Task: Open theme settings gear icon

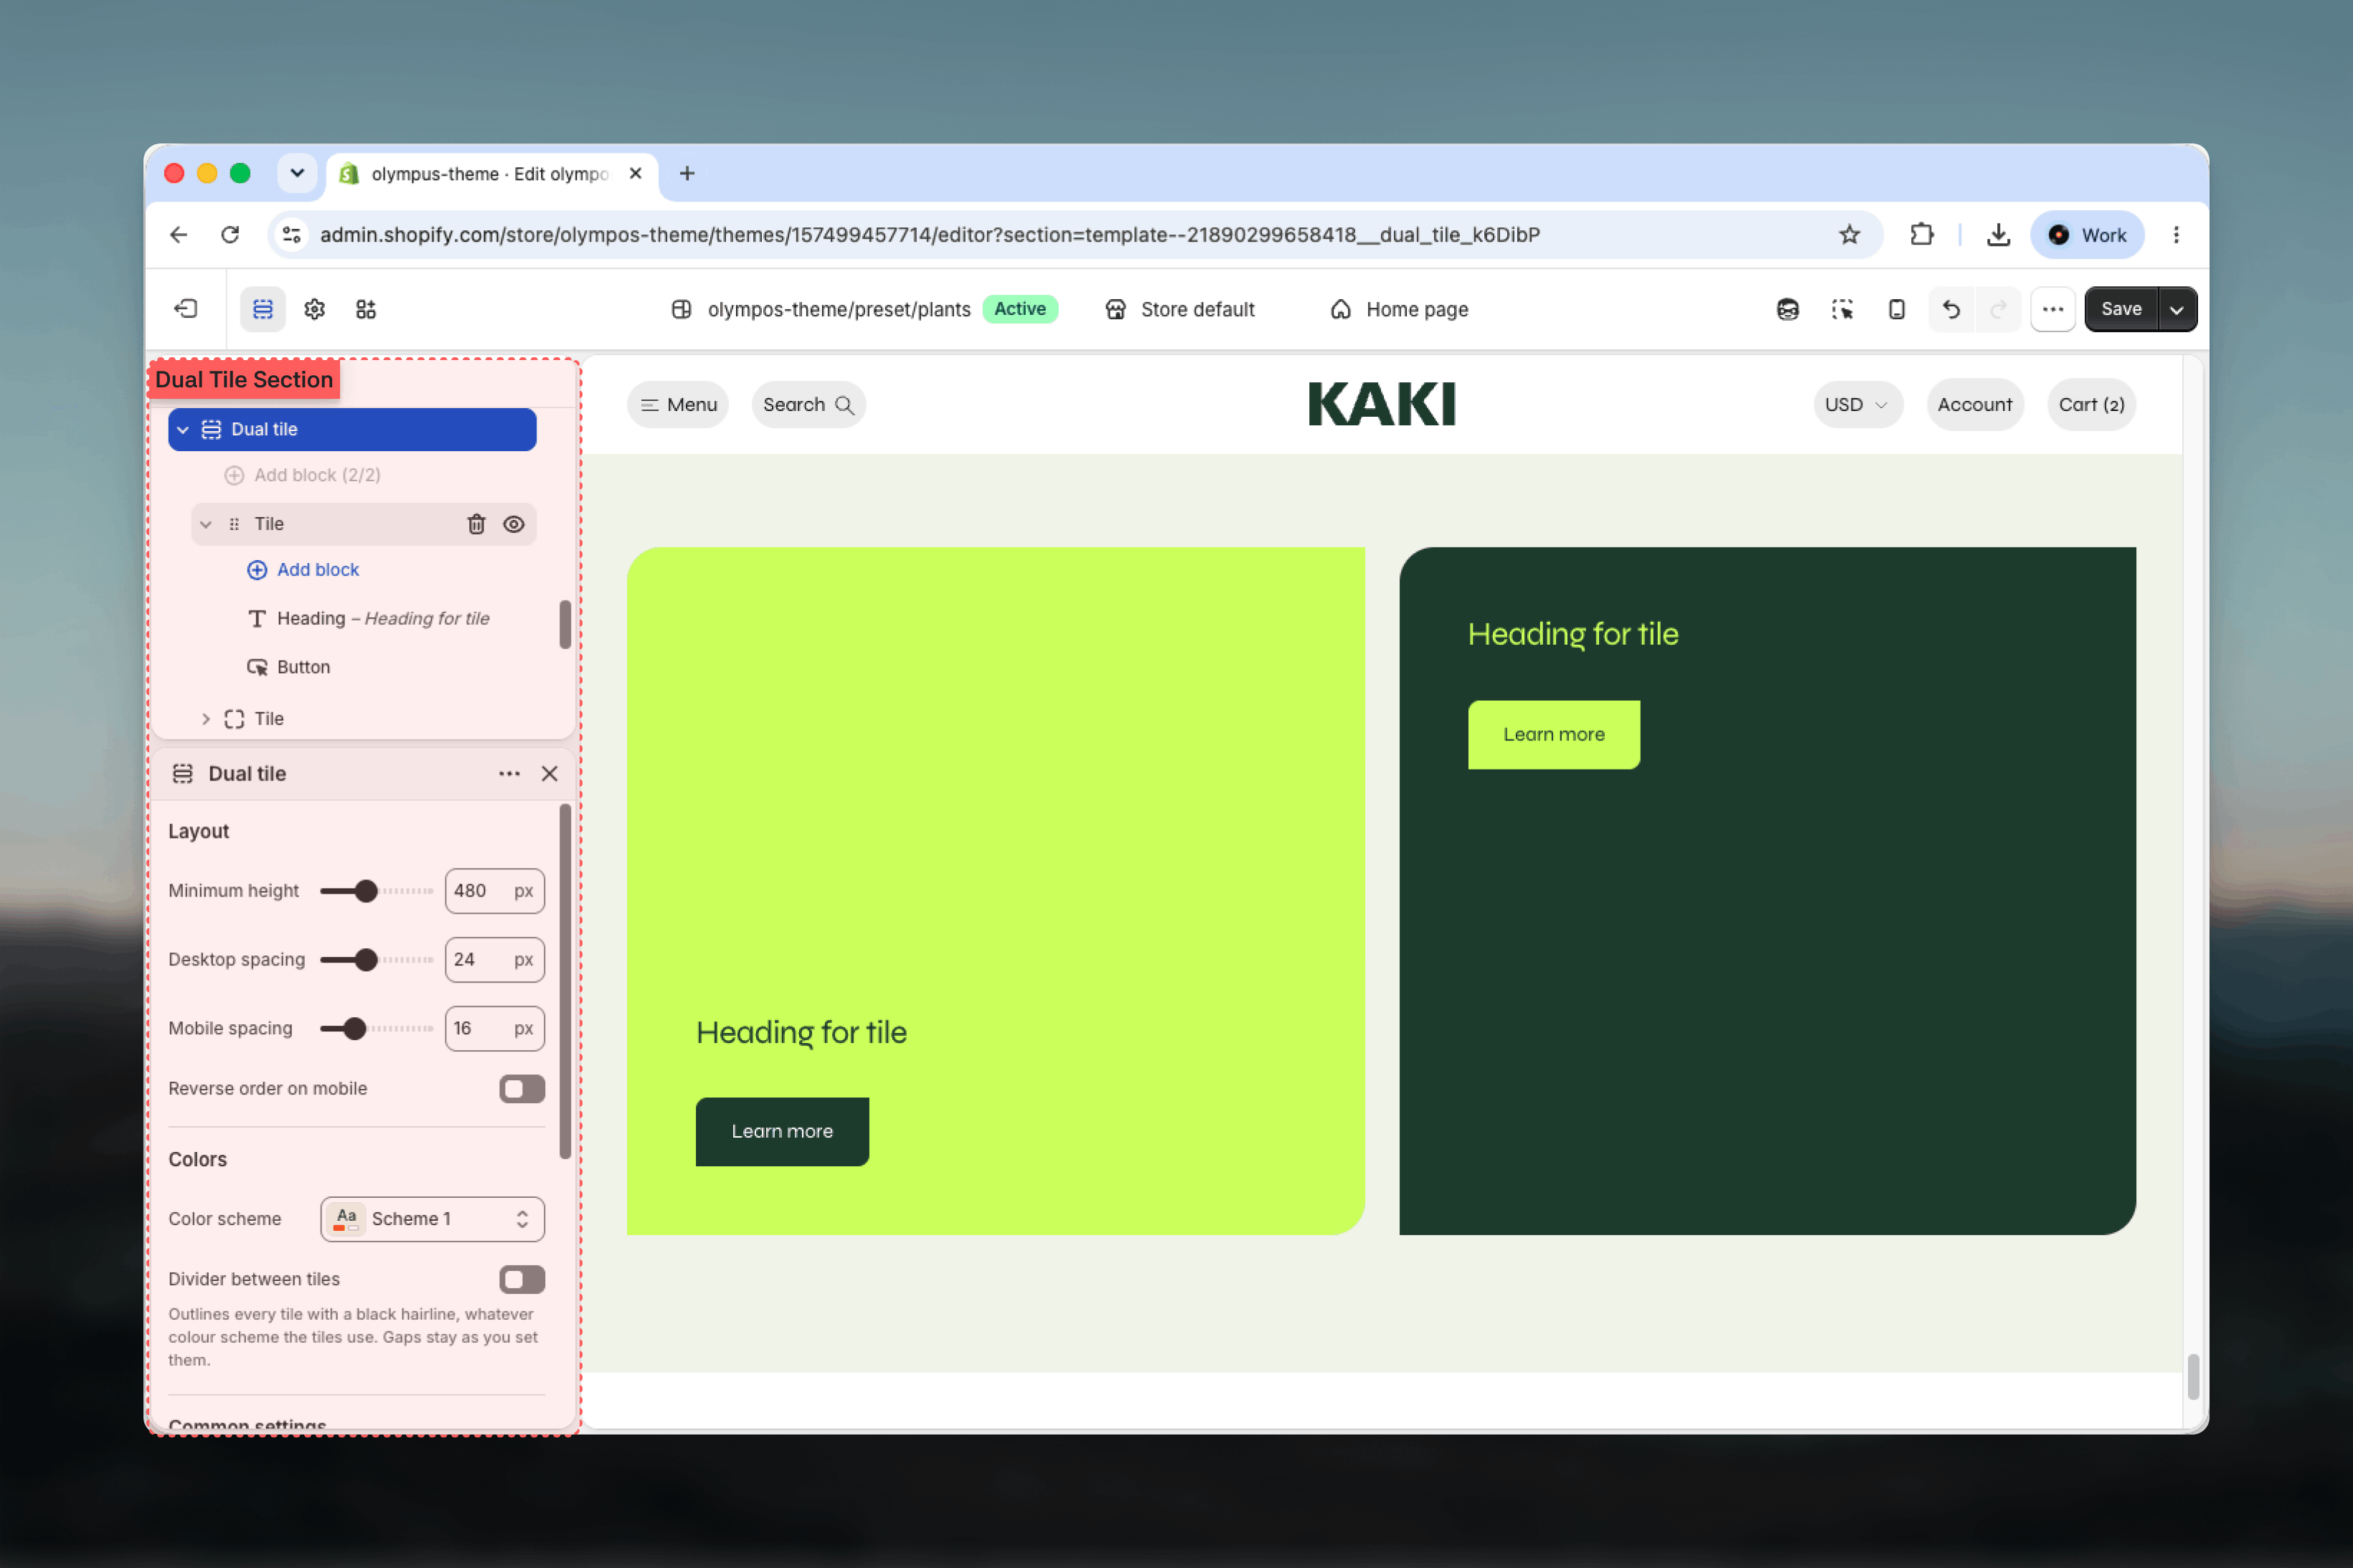Action: tap(315, 309)
